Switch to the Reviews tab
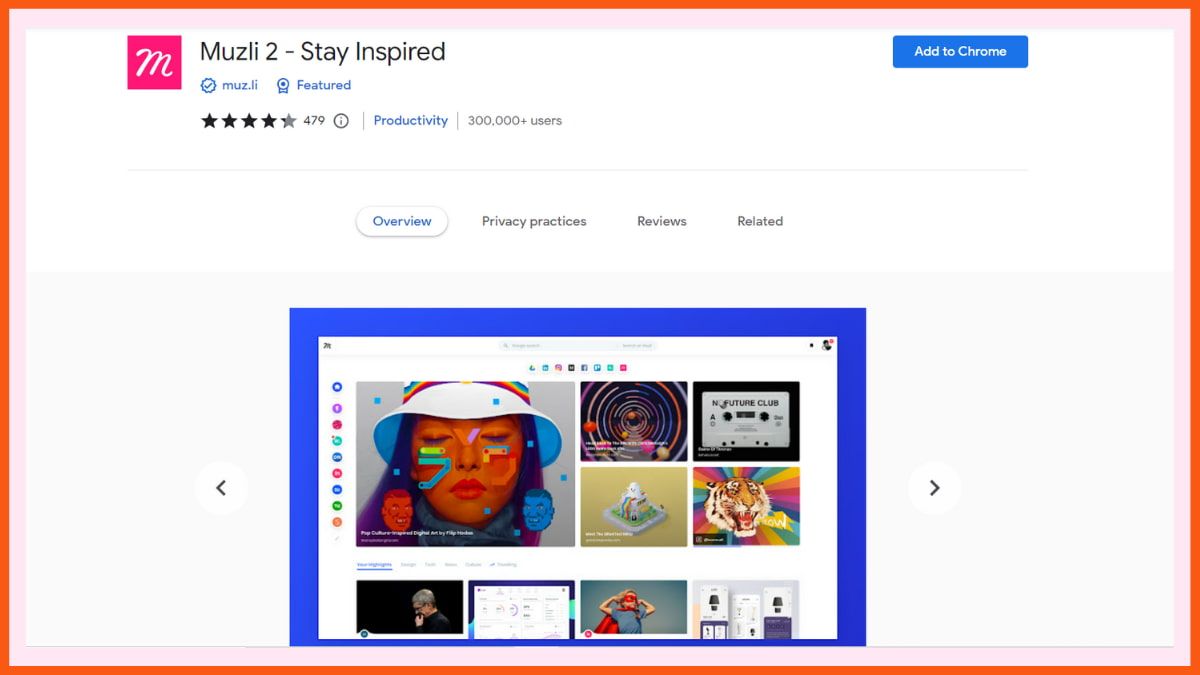The height and width of the screenshot is (675, 1200). point(660,221)
